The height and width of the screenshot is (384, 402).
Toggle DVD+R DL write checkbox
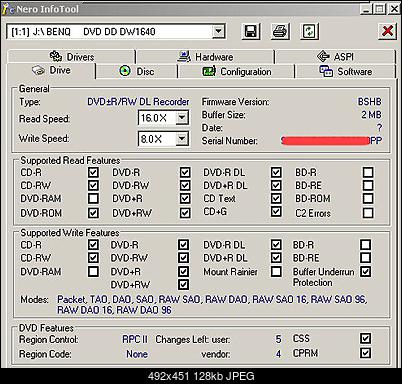pos(276,258)
